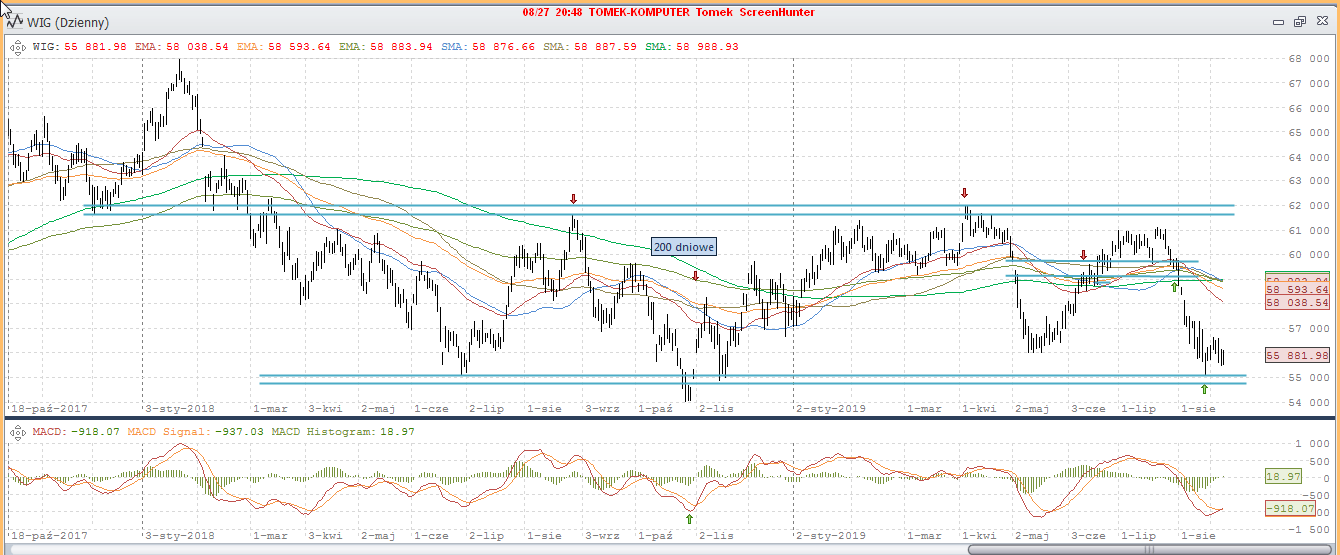
Task: Click the divider between price and MACD panes
Action: pos(670,417)
